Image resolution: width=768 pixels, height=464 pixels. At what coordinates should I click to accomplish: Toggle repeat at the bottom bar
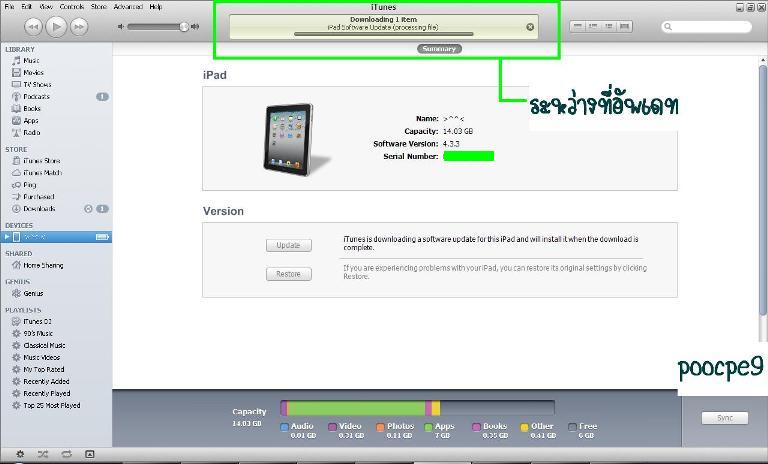[x=66, y=454]
